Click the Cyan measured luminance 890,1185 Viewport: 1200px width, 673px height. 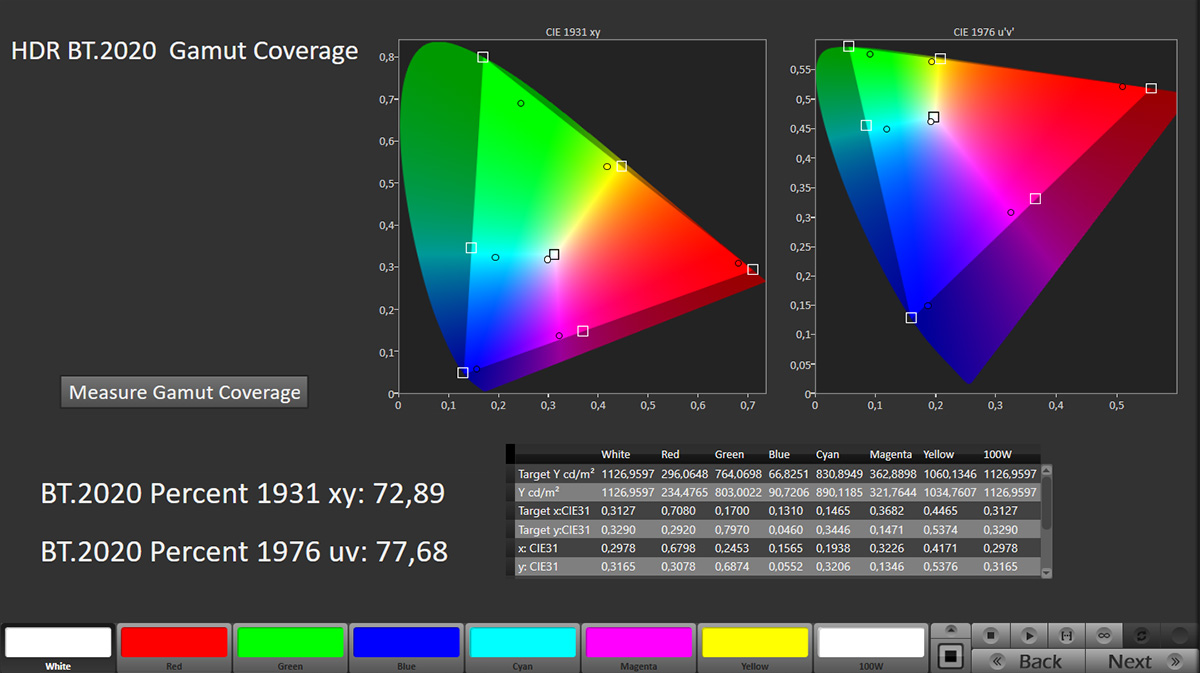pos(838,492)
